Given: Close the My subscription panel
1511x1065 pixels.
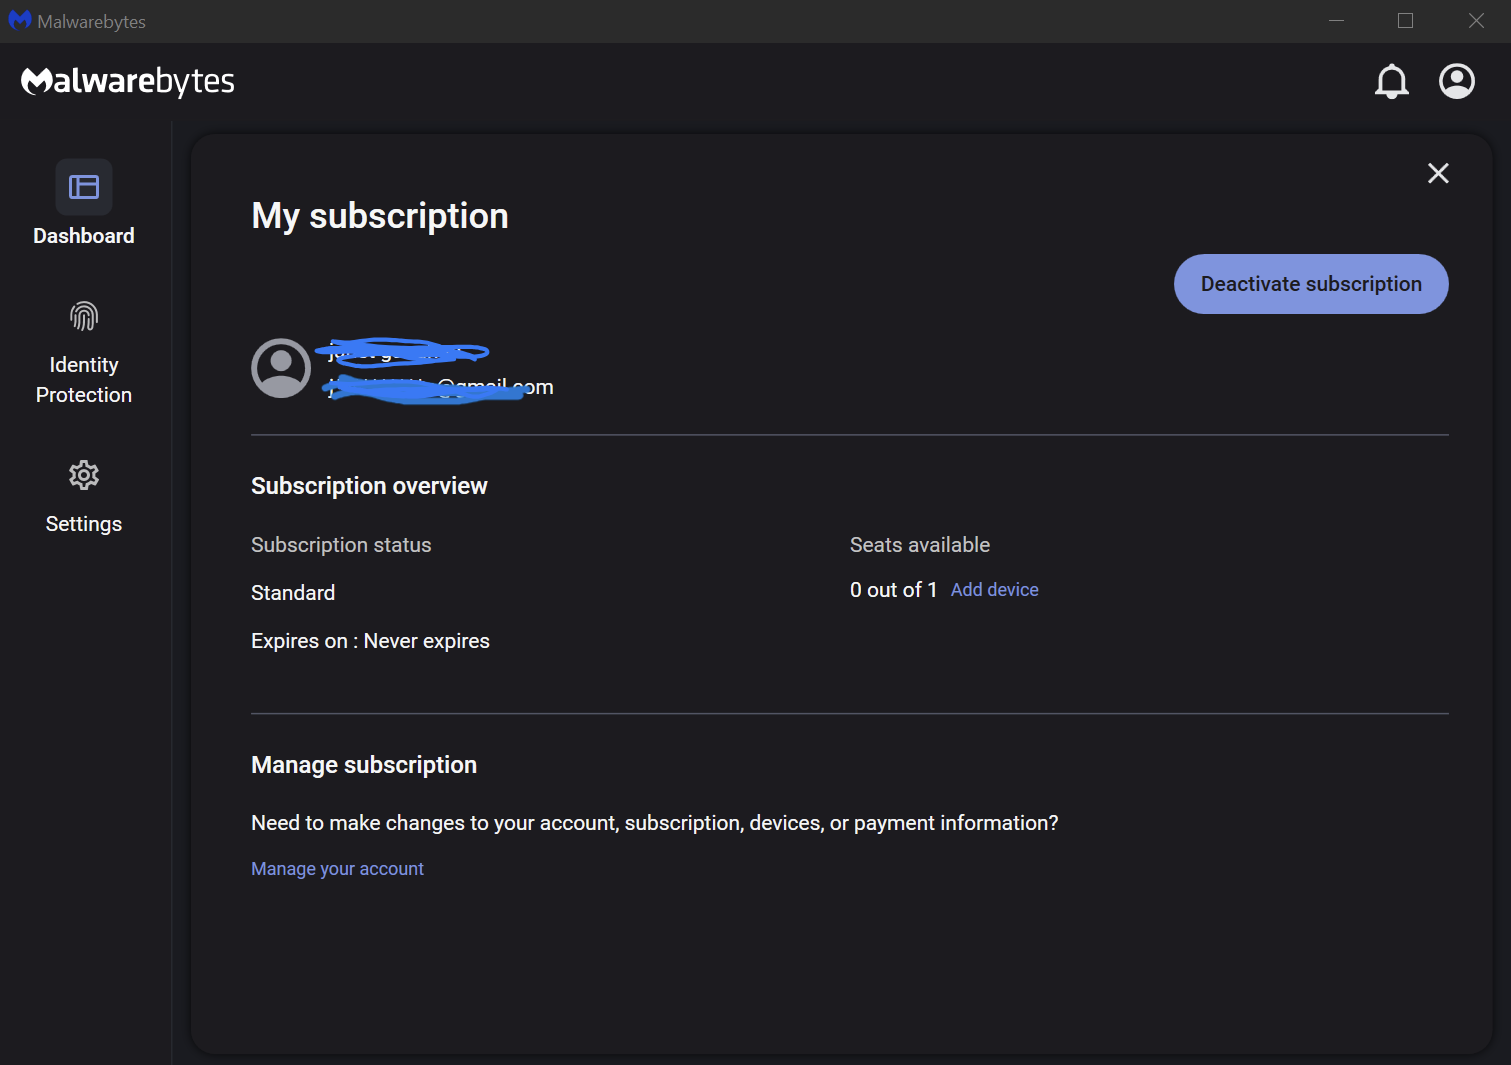Looking at the screenshot, I should [x=1438, y=173].
